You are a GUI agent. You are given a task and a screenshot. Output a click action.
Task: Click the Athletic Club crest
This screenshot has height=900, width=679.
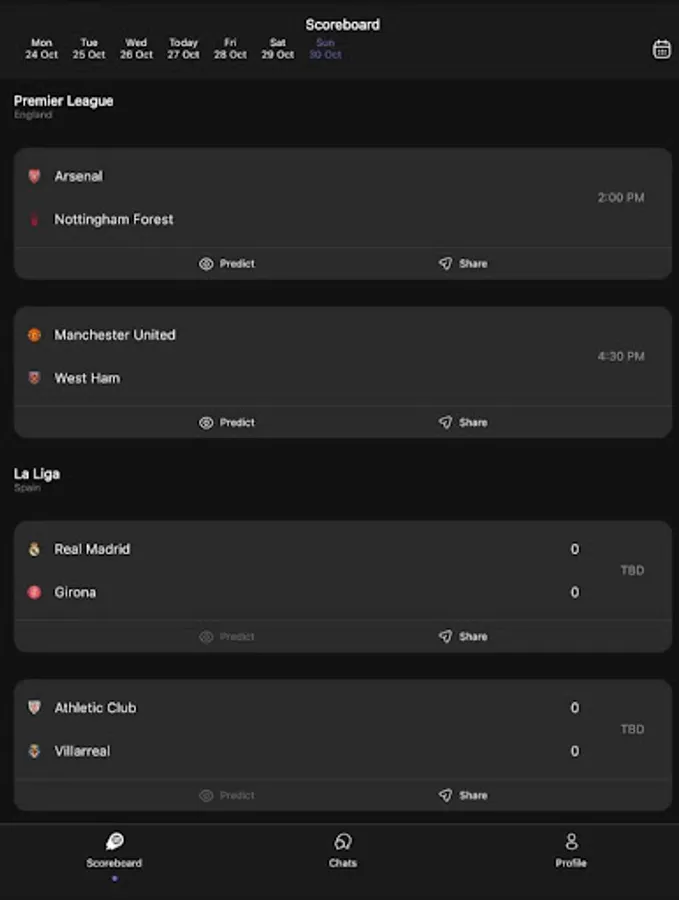click(34, 707)
